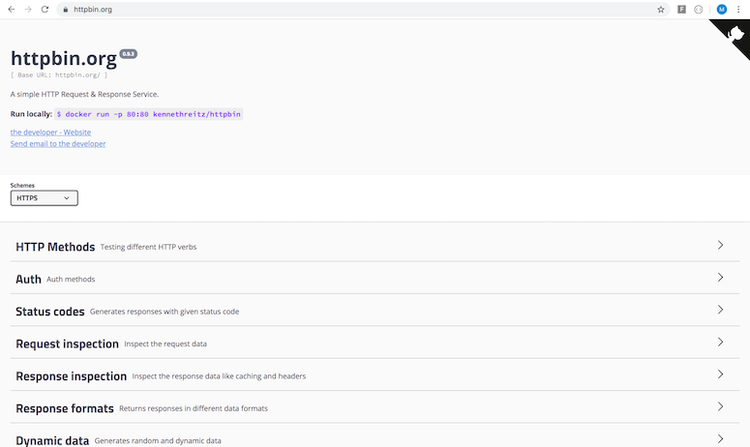
Task: Open the Chrome three-dot menu
Action: 739,9
